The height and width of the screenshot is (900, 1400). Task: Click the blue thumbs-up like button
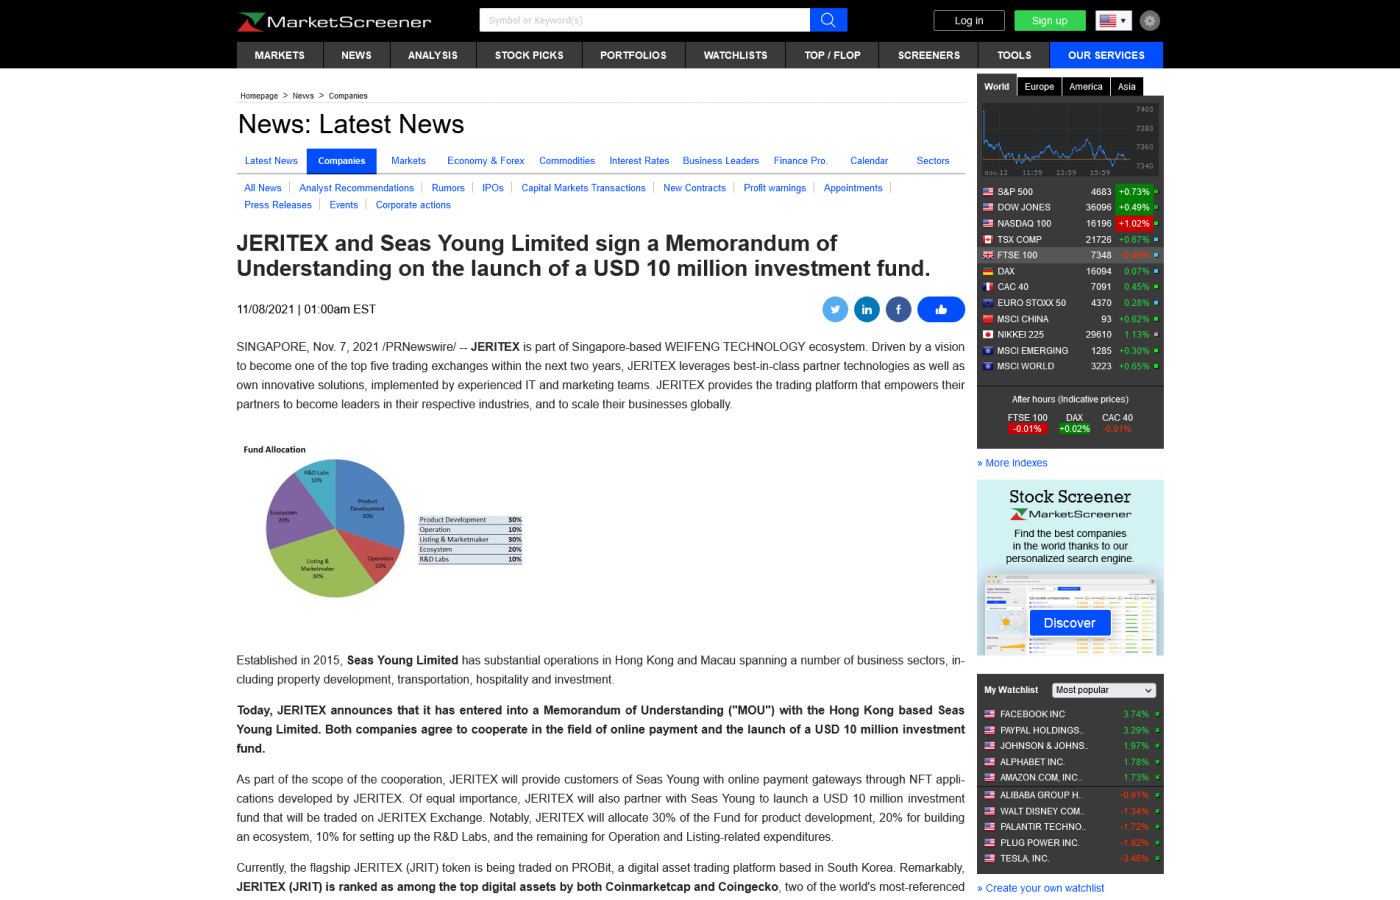click(x=941, y=310)
